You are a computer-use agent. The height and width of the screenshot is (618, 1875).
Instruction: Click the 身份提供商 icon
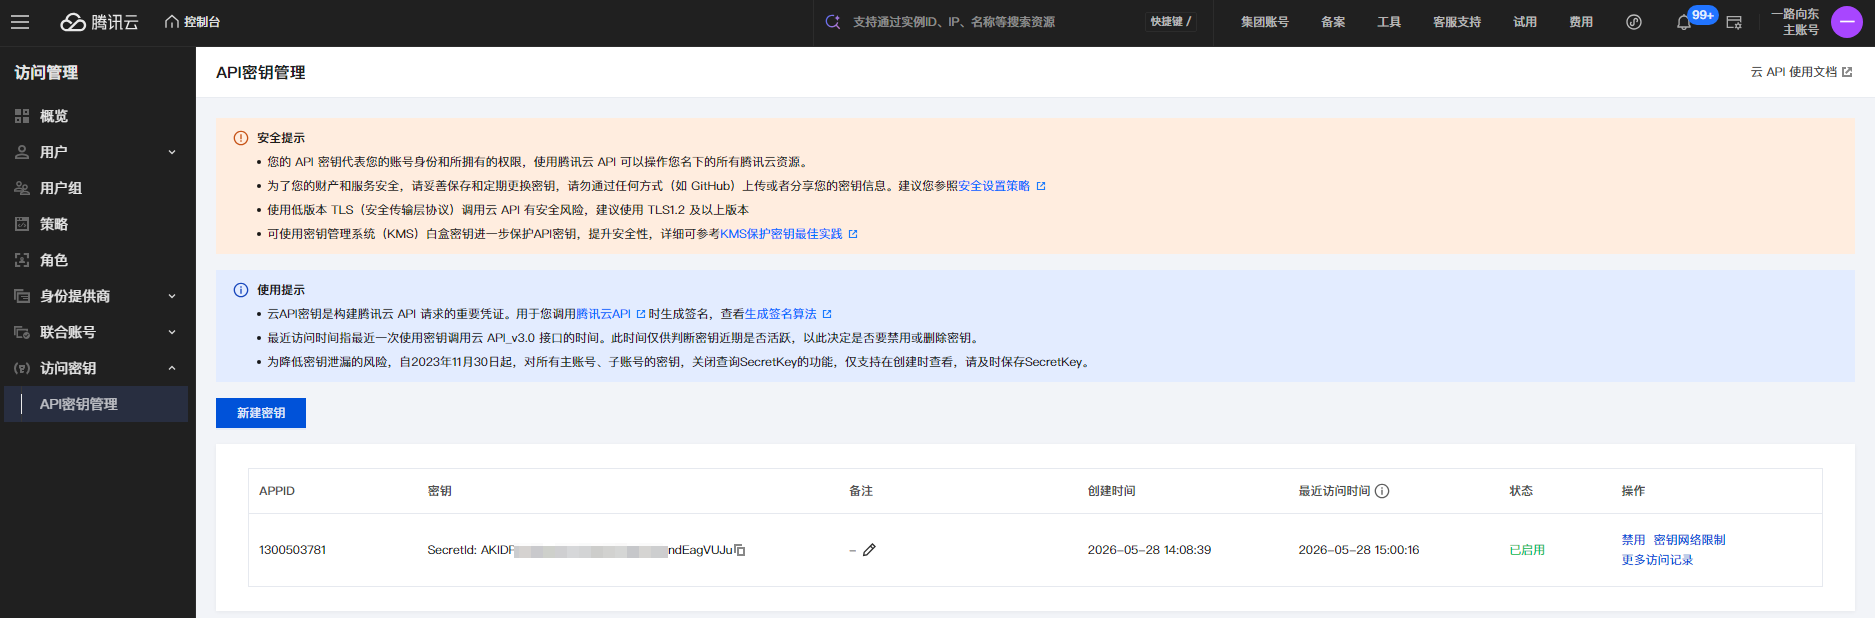tap(22, 296)
